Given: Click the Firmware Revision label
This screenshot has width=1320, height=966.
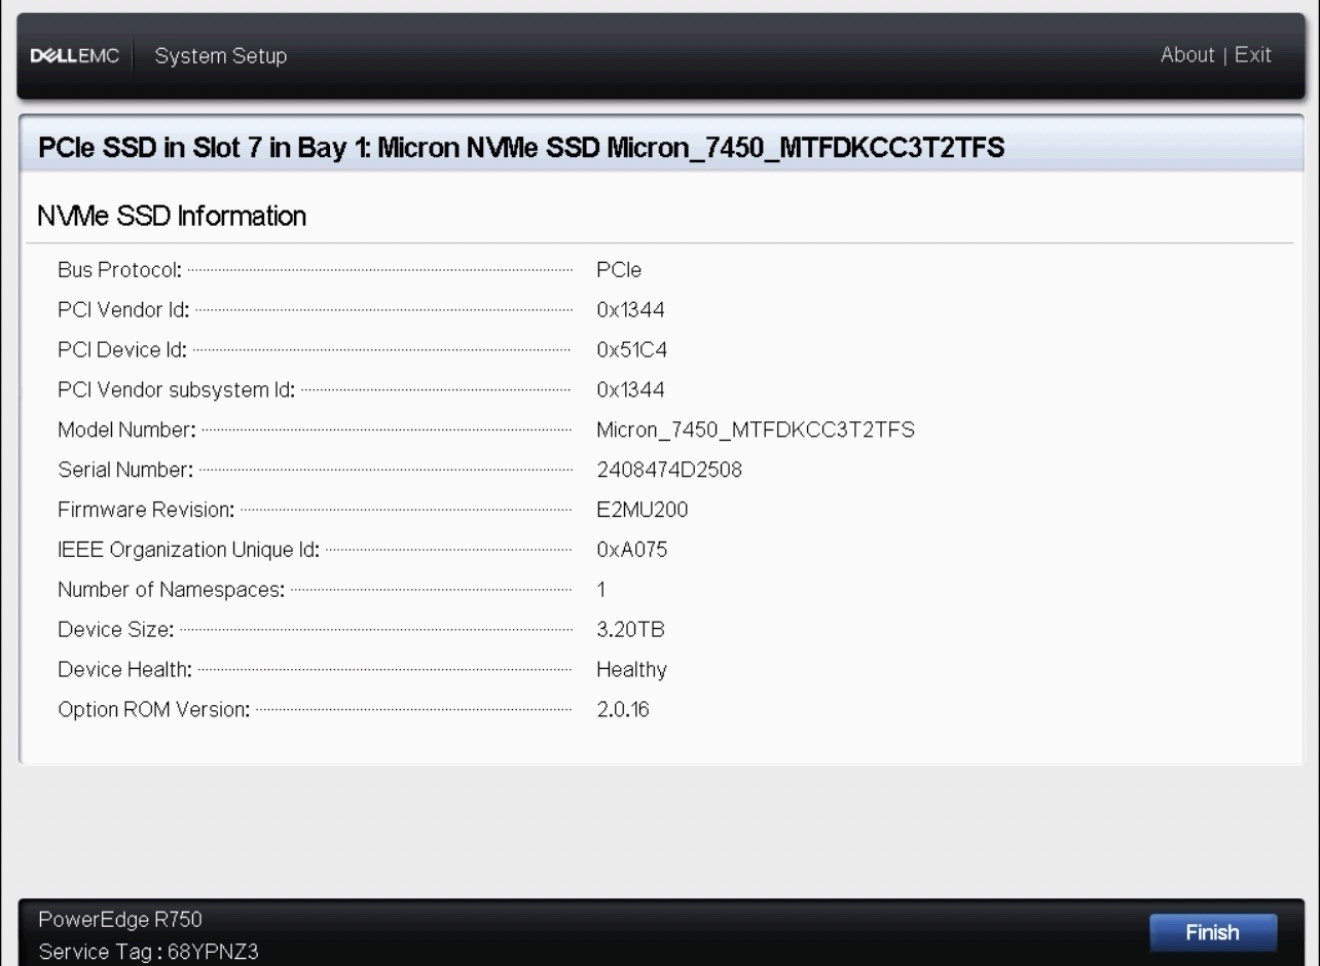Looking at the screenshot, I should coord(146,510).
